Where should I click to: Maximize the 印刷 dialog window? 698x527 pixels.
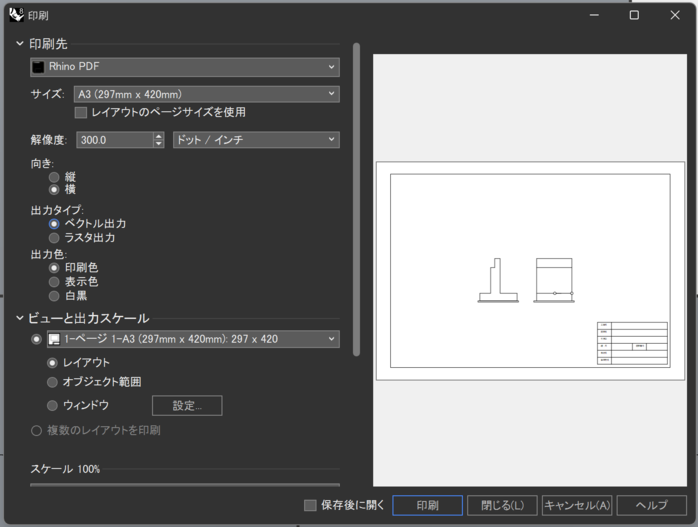[634, 15]
